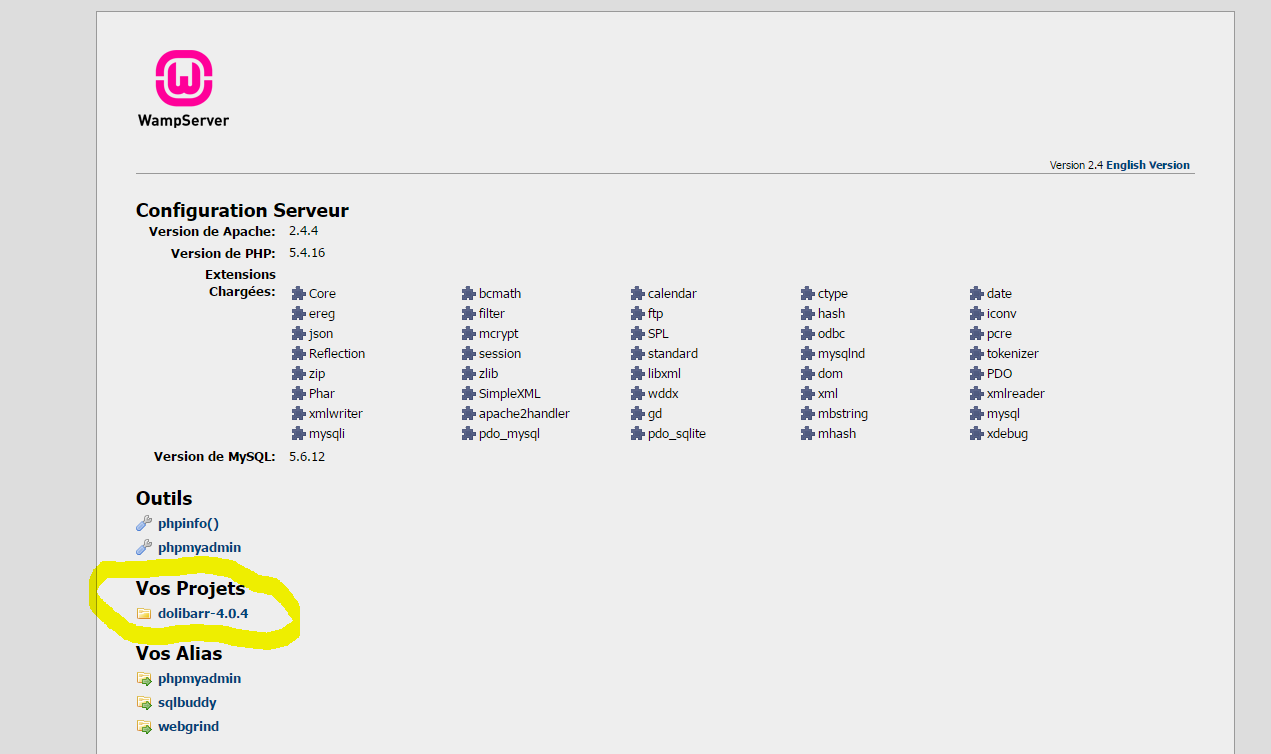Select the Apache version value 2.4.4

click(x=303, y=230)
